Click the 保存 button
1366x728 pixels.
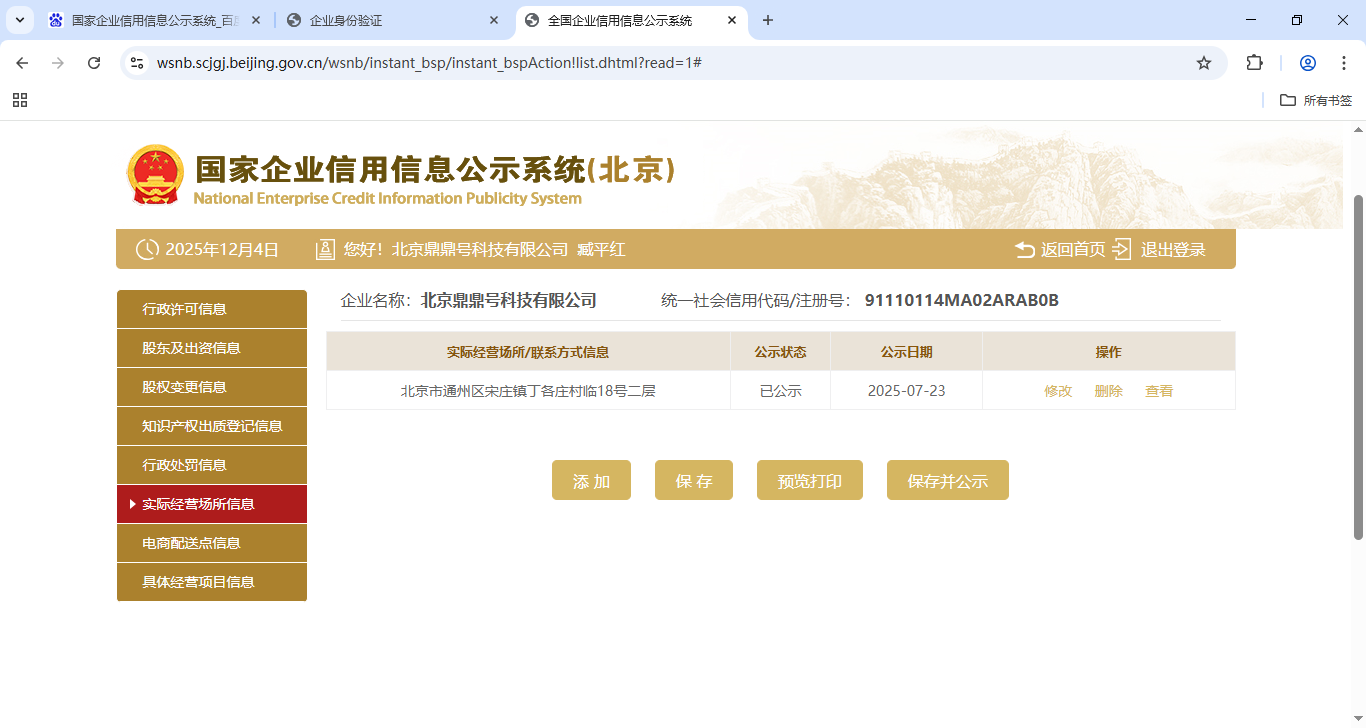[x=694, y=481]
